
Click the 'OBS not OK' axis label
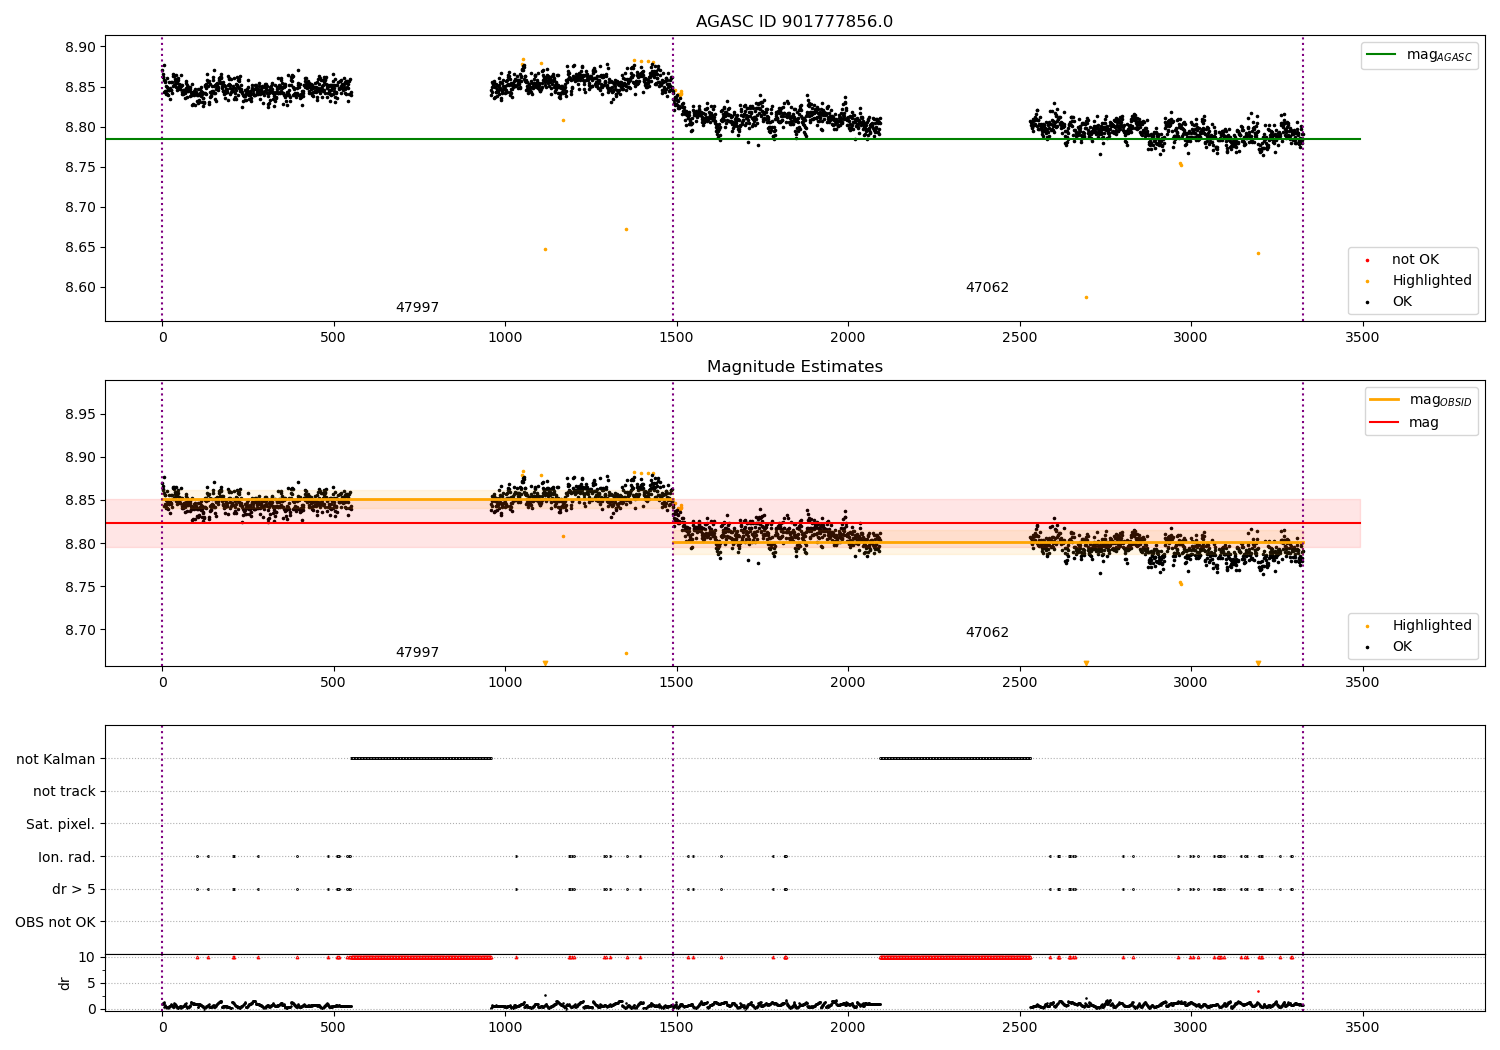point(56,922)
